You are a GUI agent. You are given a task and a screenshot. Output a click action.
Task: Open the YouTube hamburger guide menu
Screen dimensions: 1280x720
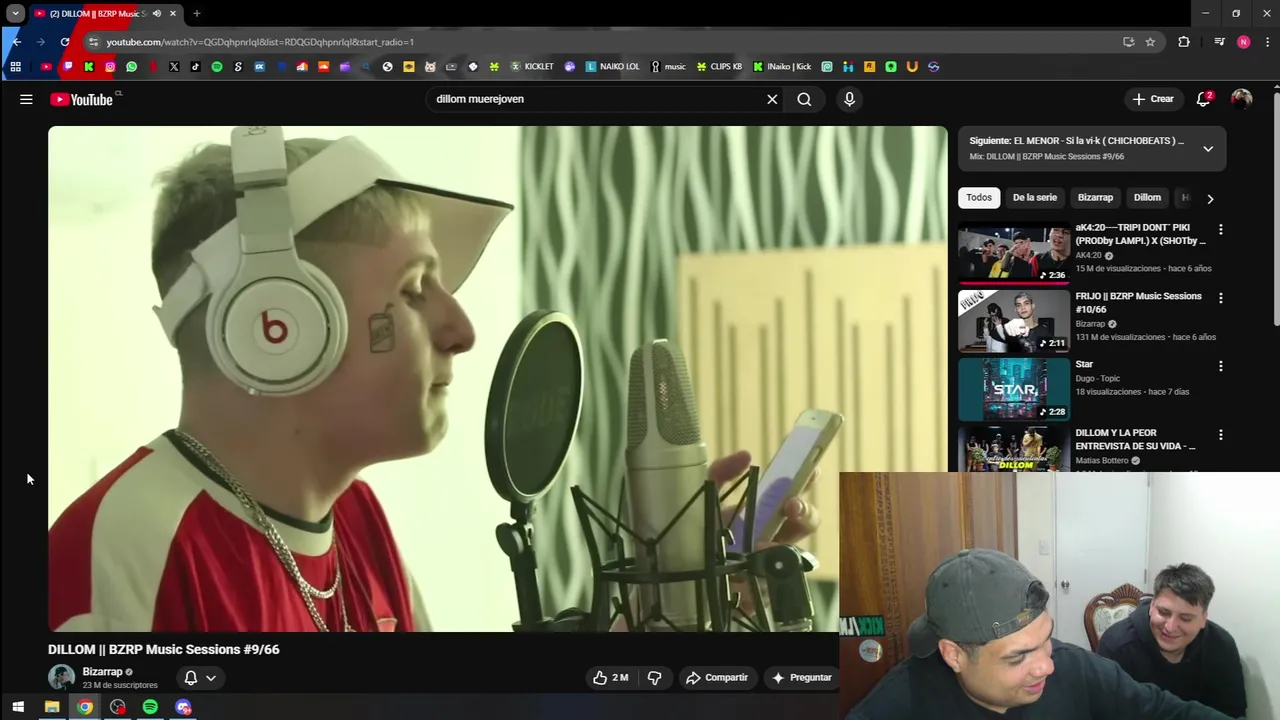point(26,99)
